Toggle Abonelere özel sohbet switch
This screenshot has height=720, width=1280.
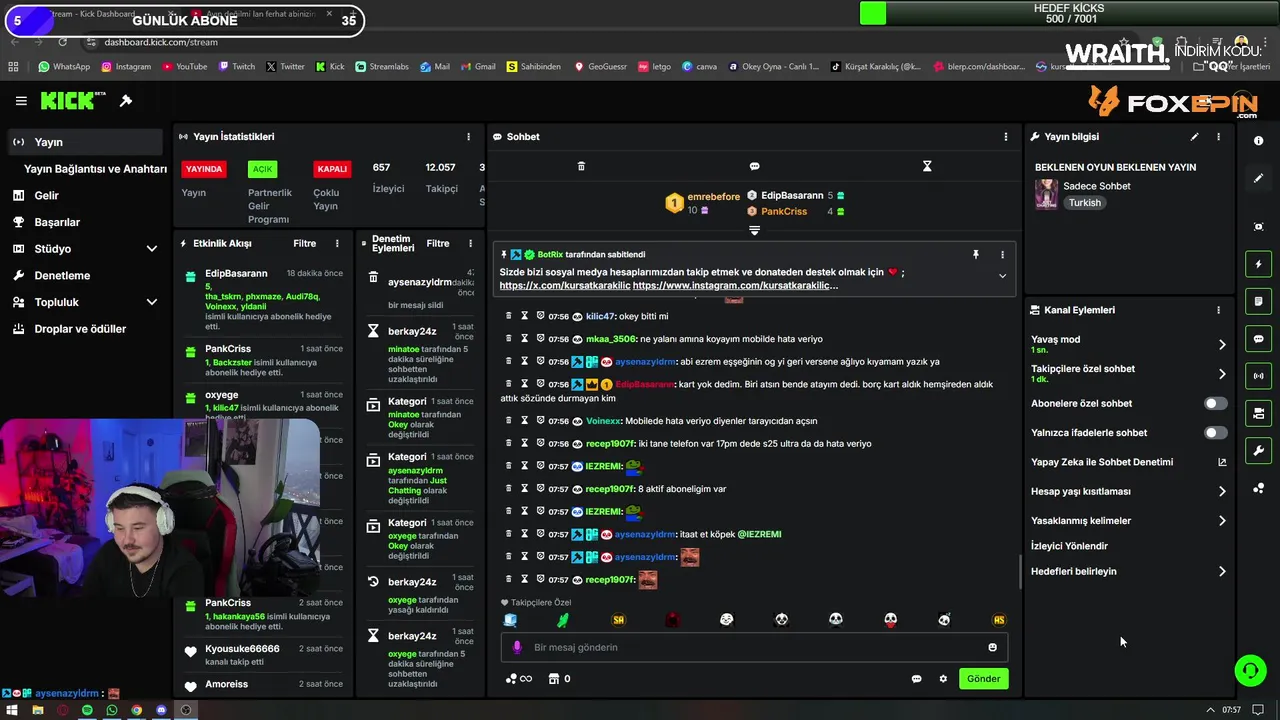click(x=1215, y=404)
